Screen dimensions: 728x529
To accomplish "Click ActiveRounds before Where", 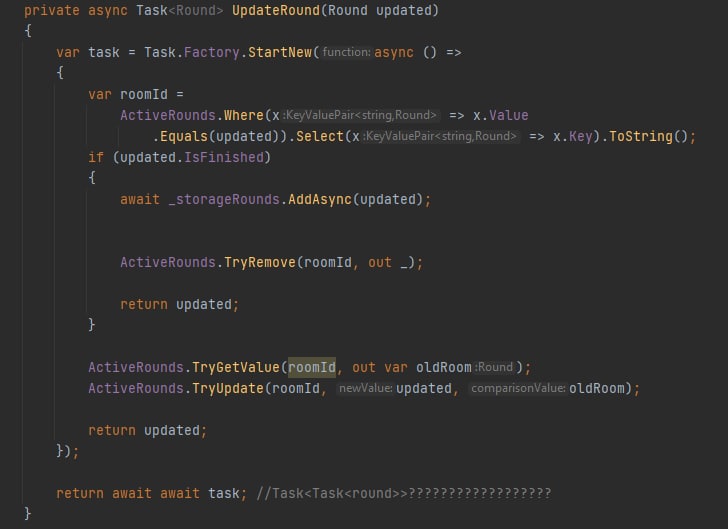I will click(168, 115).
